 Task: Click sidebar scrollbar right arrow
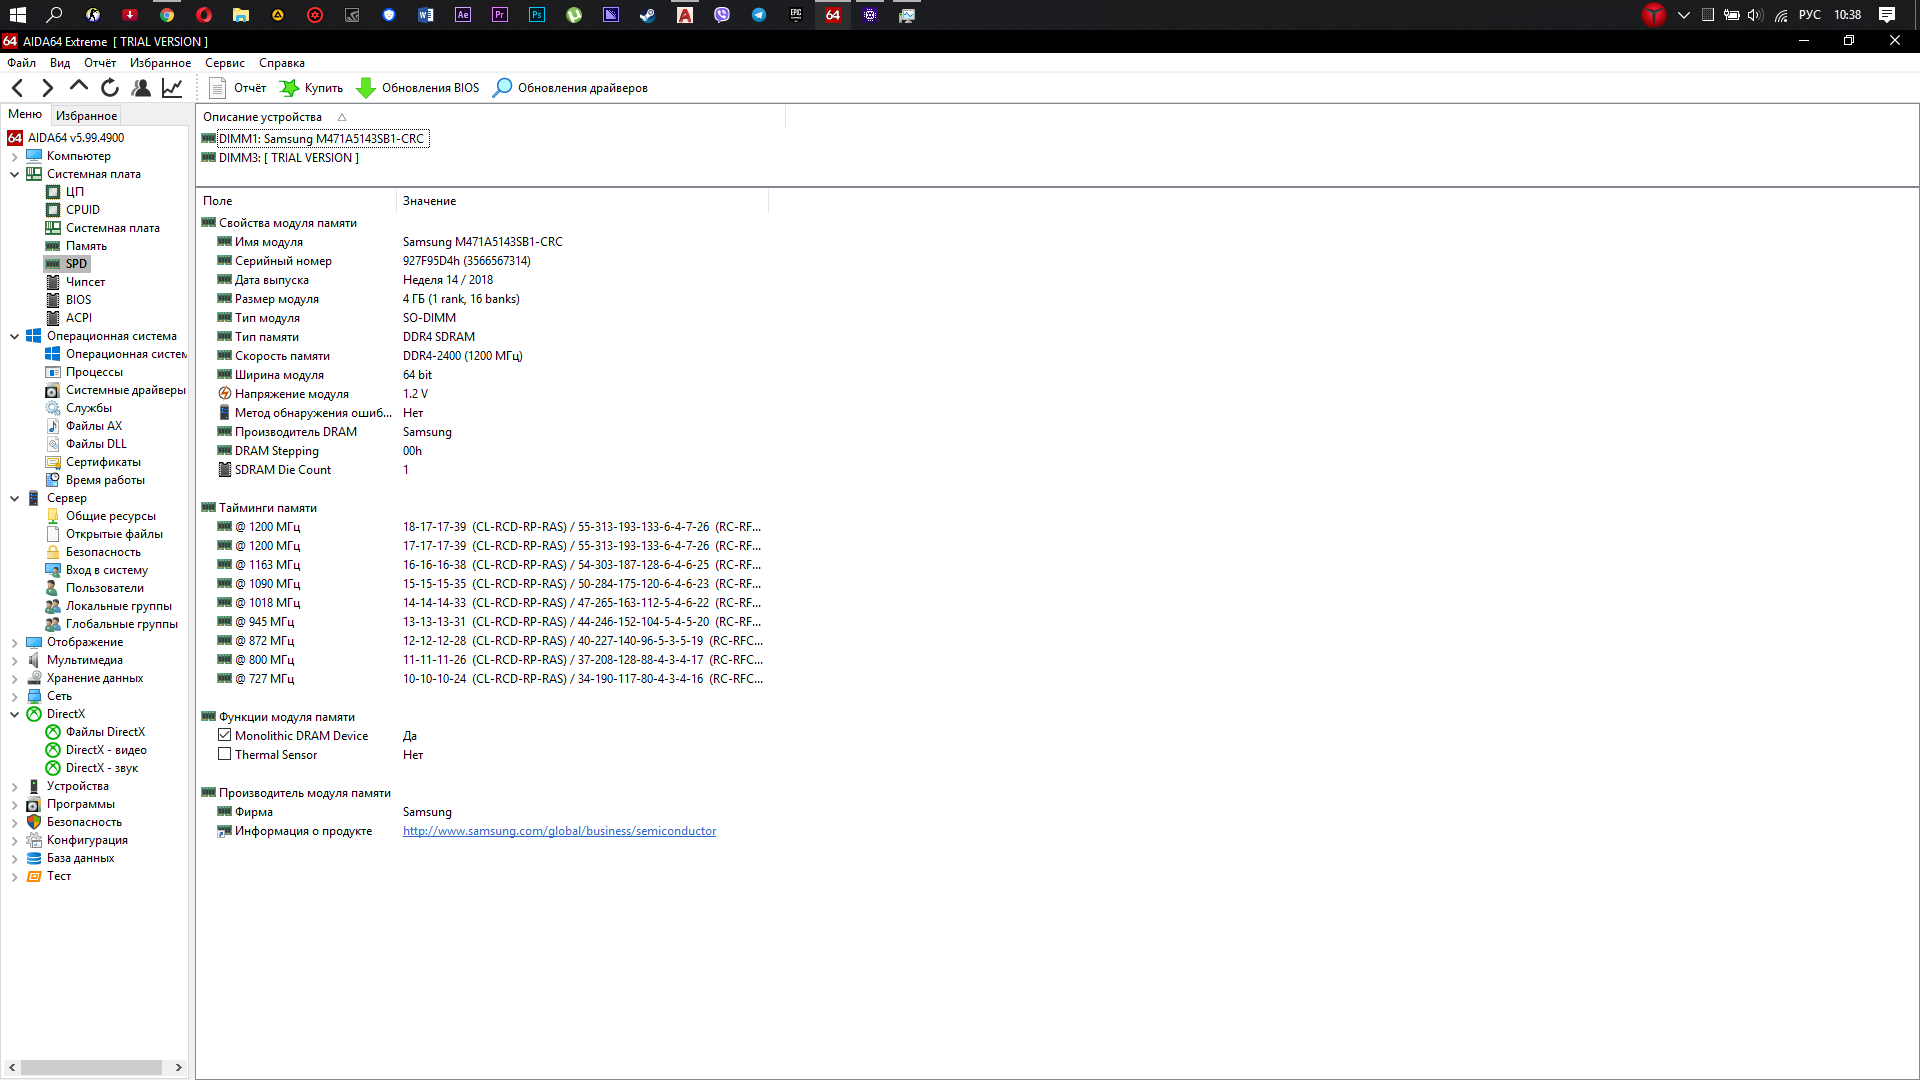click(178, 1067)
